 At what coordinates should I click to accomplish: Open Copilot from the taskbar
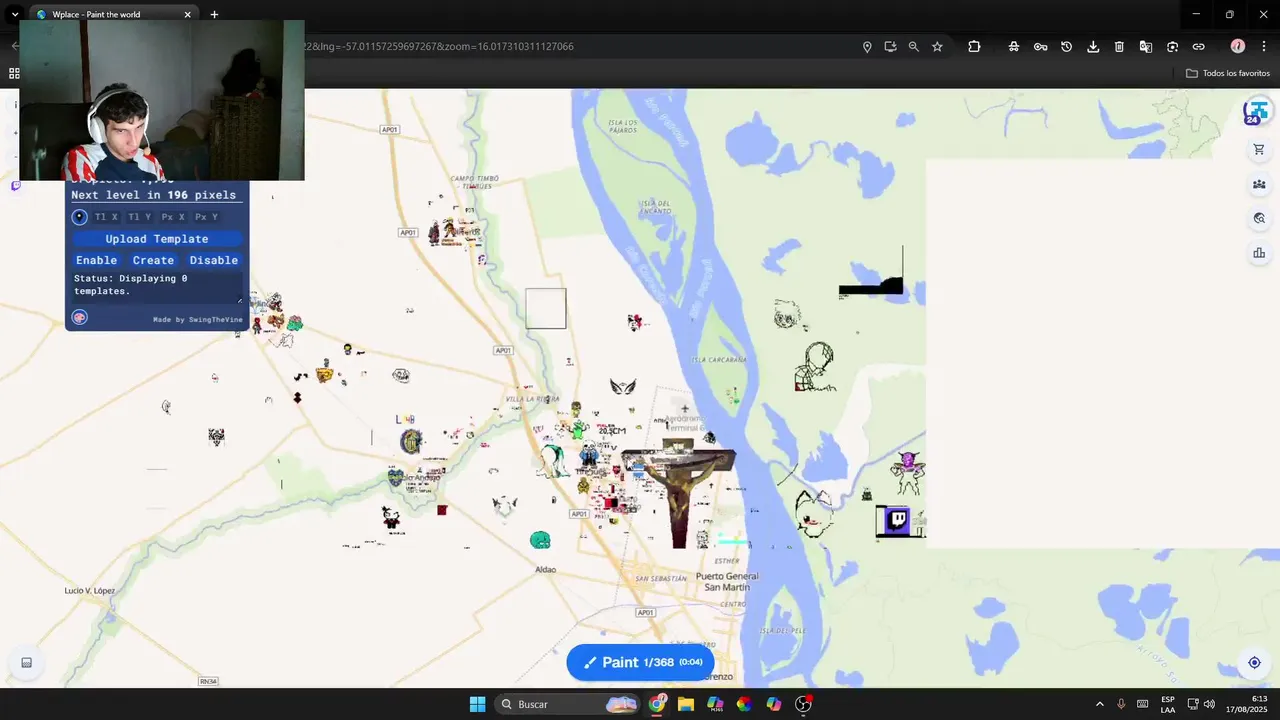click(x=773, y=704)
